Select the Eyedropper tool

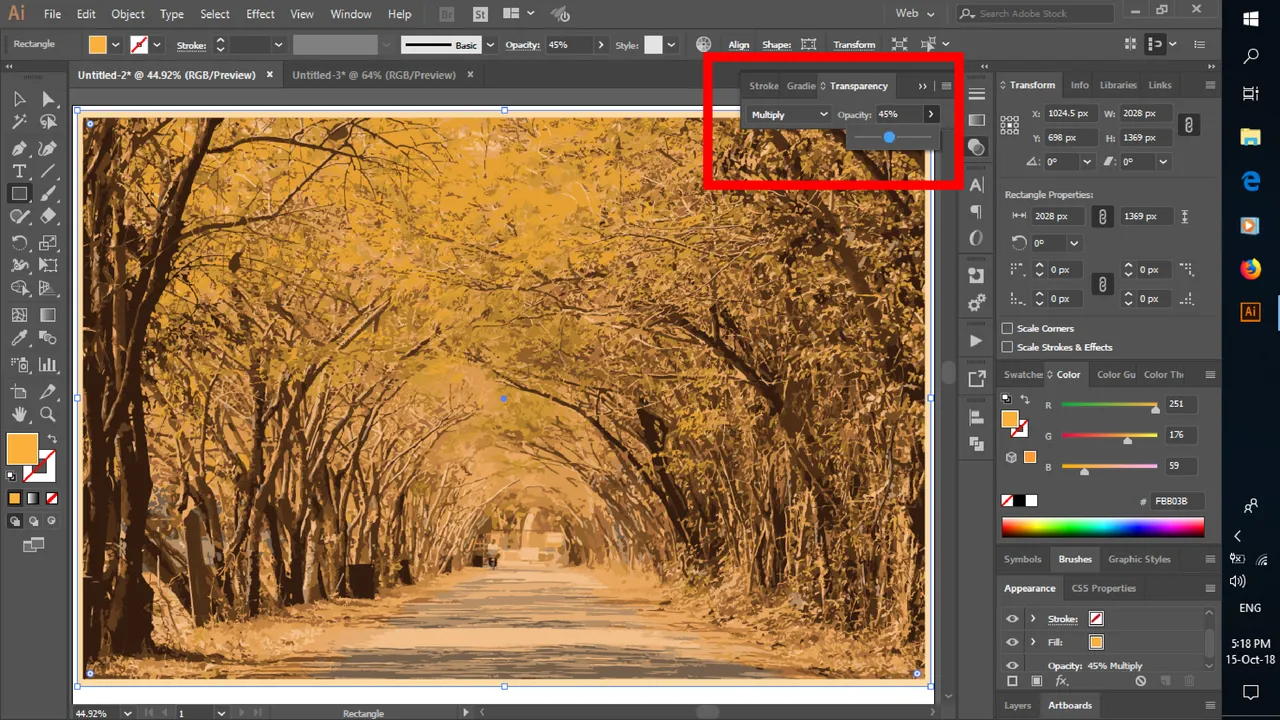click(x=19, y=339)
